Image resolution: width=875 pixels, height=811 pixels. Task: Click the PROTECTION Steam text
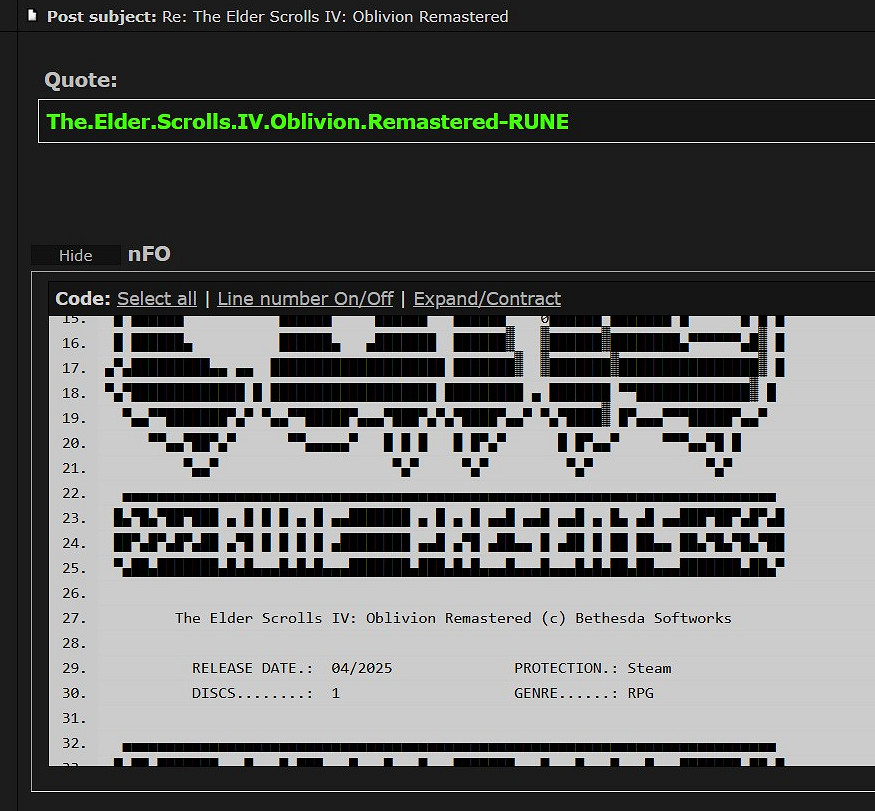pyautogui.click(x=592, y=668)
